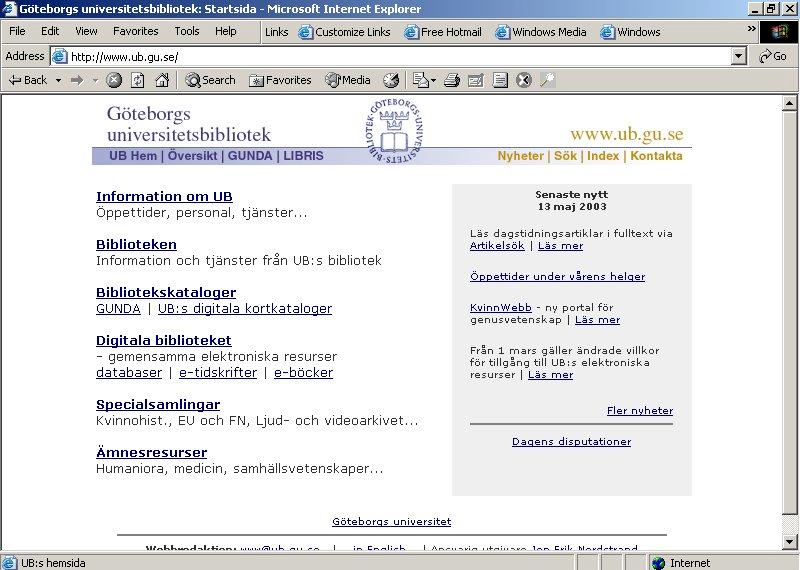Open the Free Hotmail link shortcut
The image size is (800, 570).
(x=443, y=32)
